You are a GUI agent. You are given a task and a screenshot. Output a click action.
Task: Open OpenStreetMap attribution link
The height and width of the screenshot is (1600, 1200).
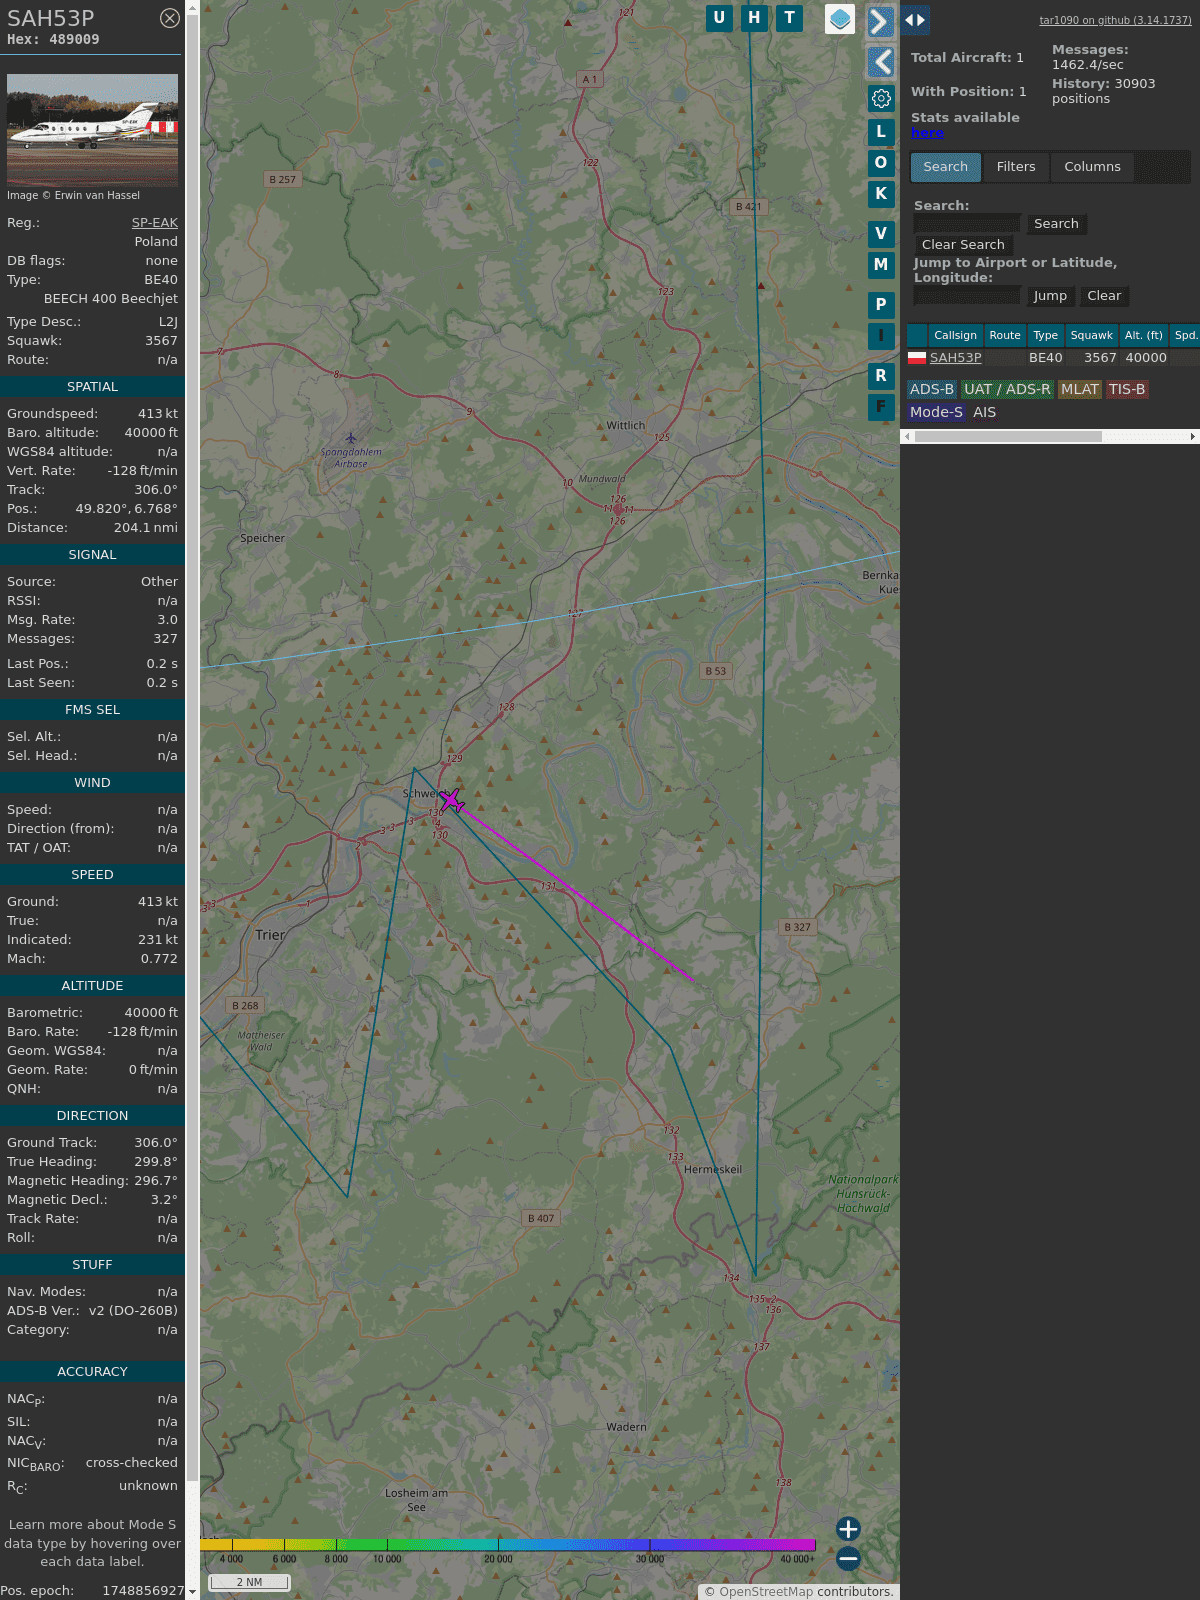(x=766, y=1592)
